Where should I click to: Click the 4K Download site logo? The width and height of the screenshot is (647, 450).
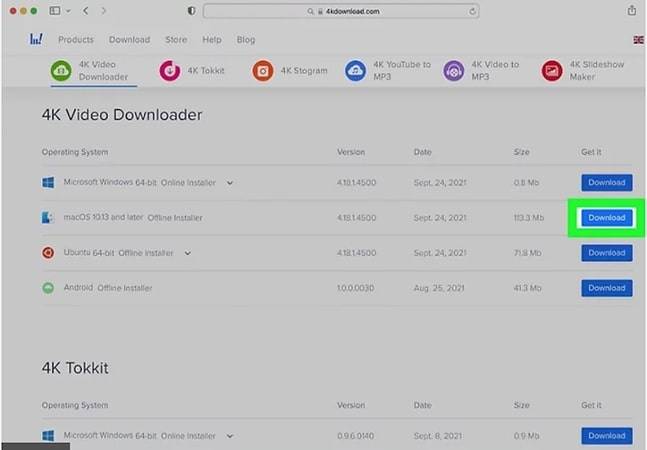pos(36,40)
